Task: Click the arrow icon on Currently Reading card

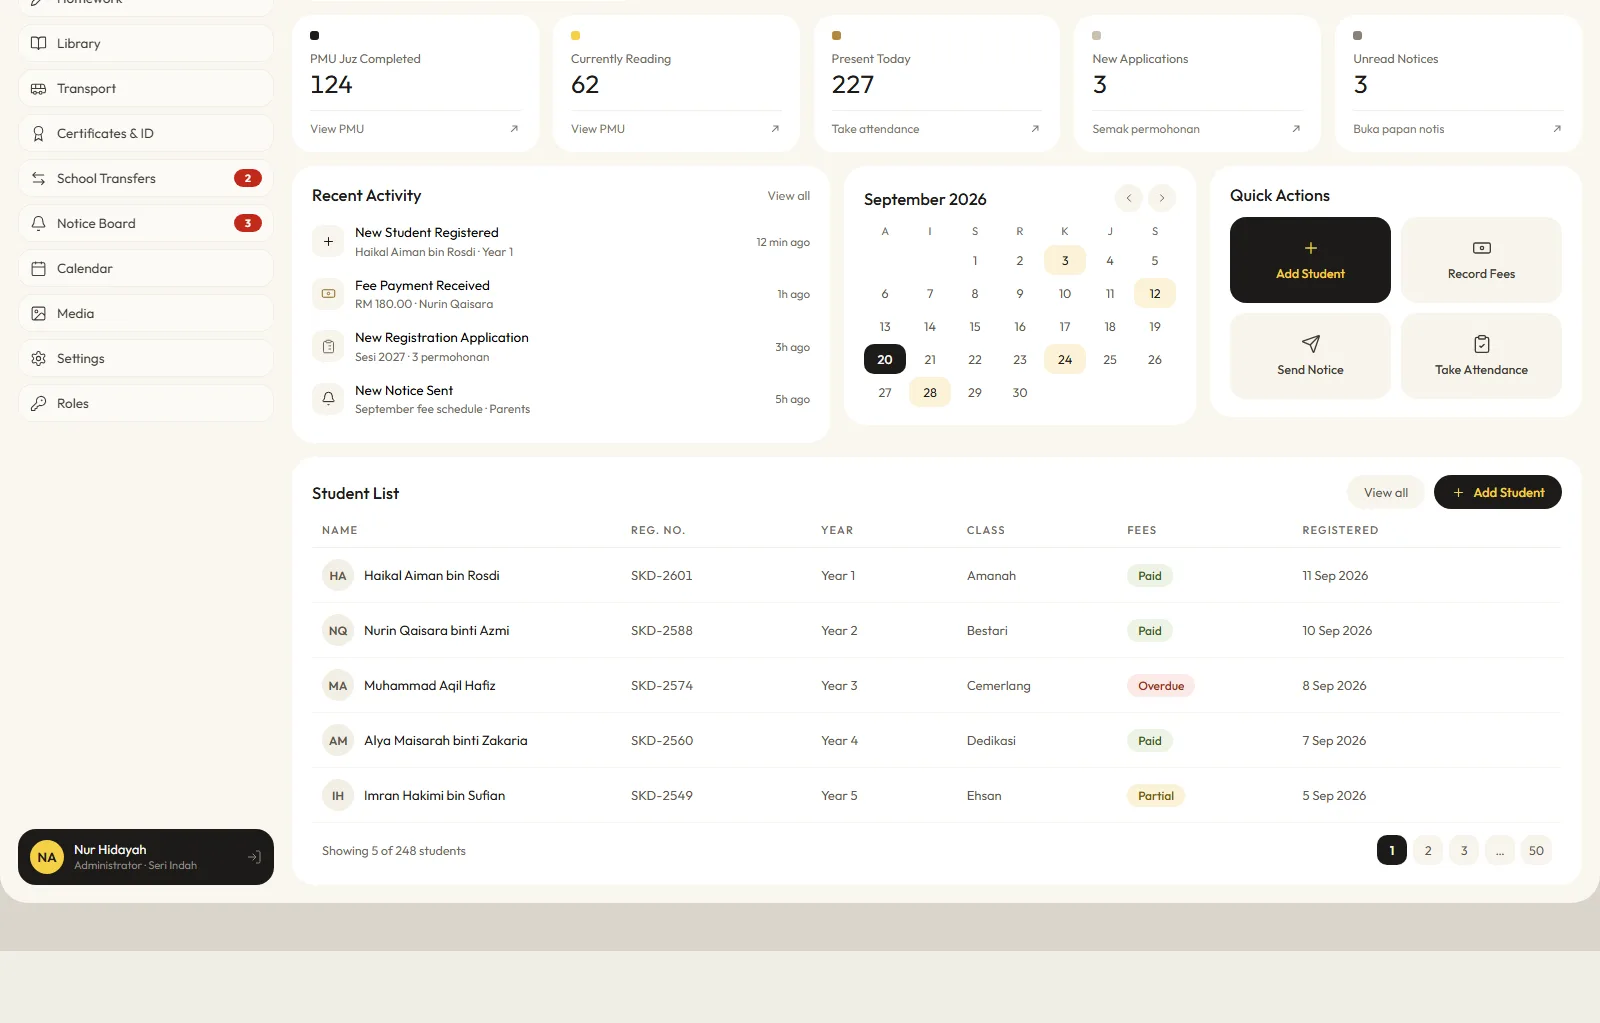Action: 775,129
